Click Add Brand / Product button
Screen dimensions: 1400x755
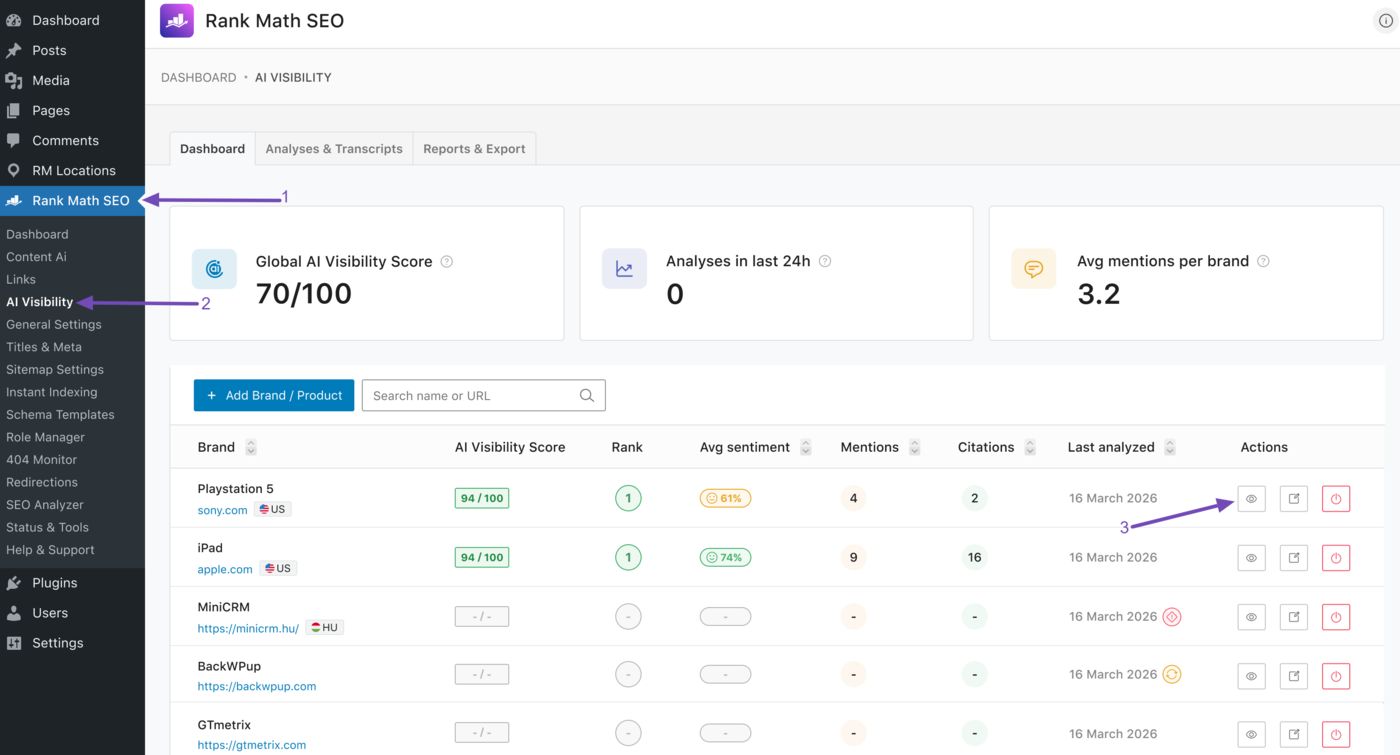[274, 395]
